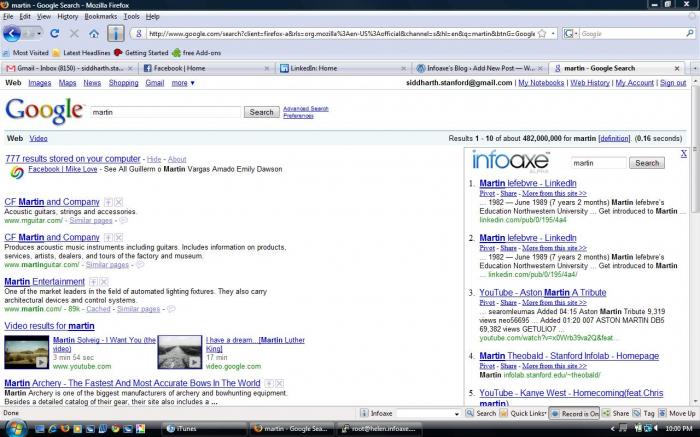Toggle the Infoaxe Record is On button
The width and height of the screenshot is (700, 437).
click(574, 413)
